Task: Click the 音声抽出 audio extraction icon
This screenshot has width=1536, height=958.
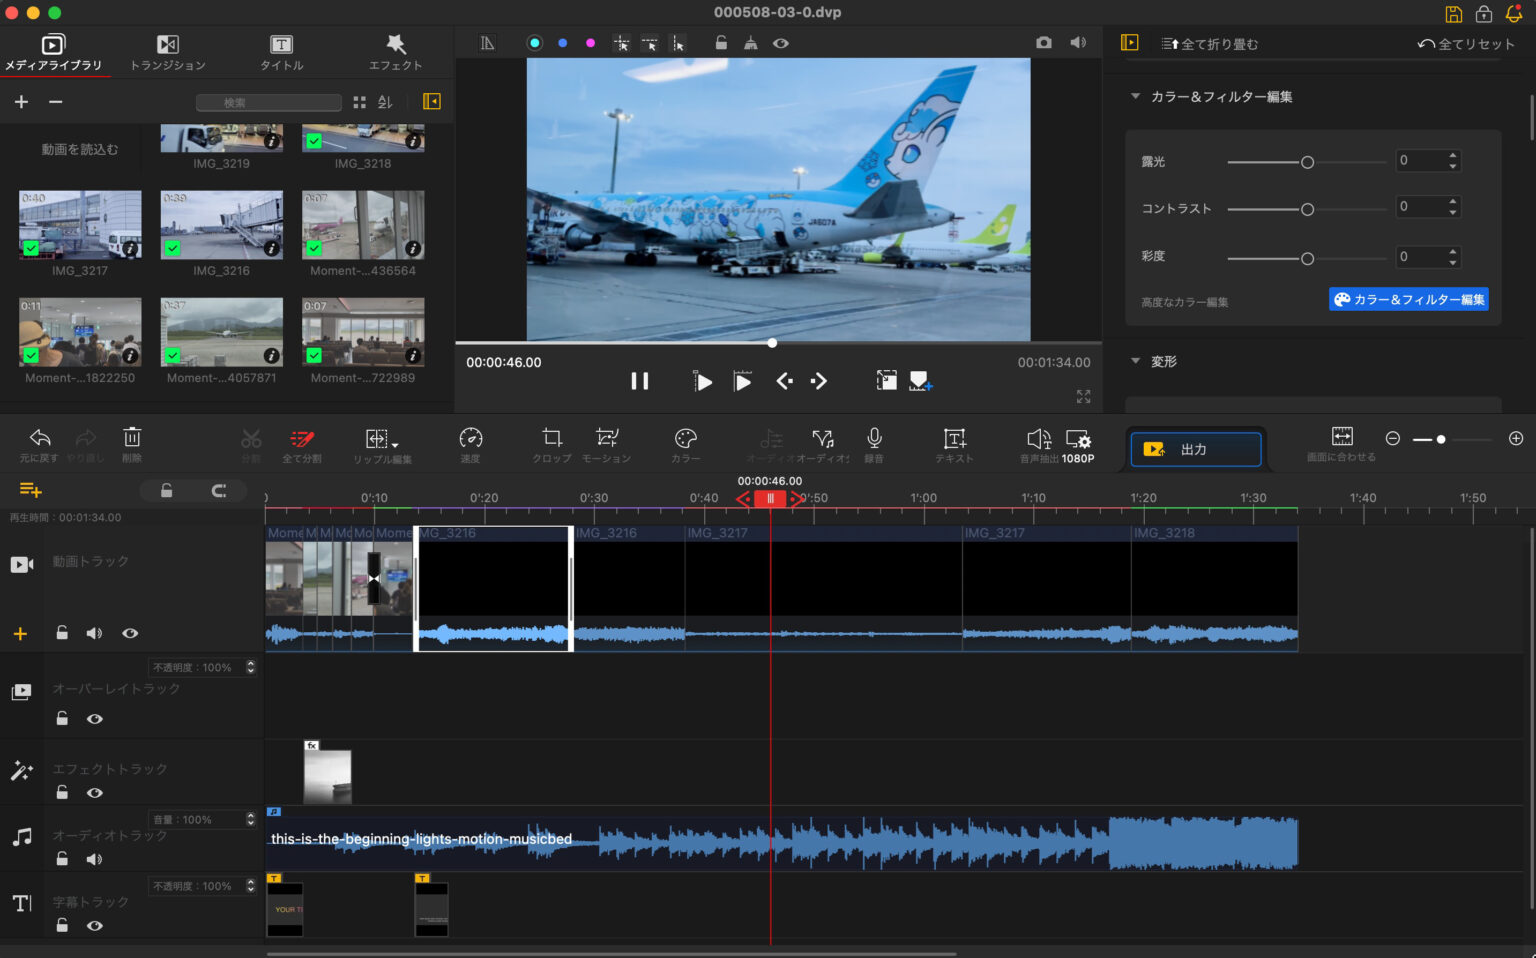Action: (1038, 444)
